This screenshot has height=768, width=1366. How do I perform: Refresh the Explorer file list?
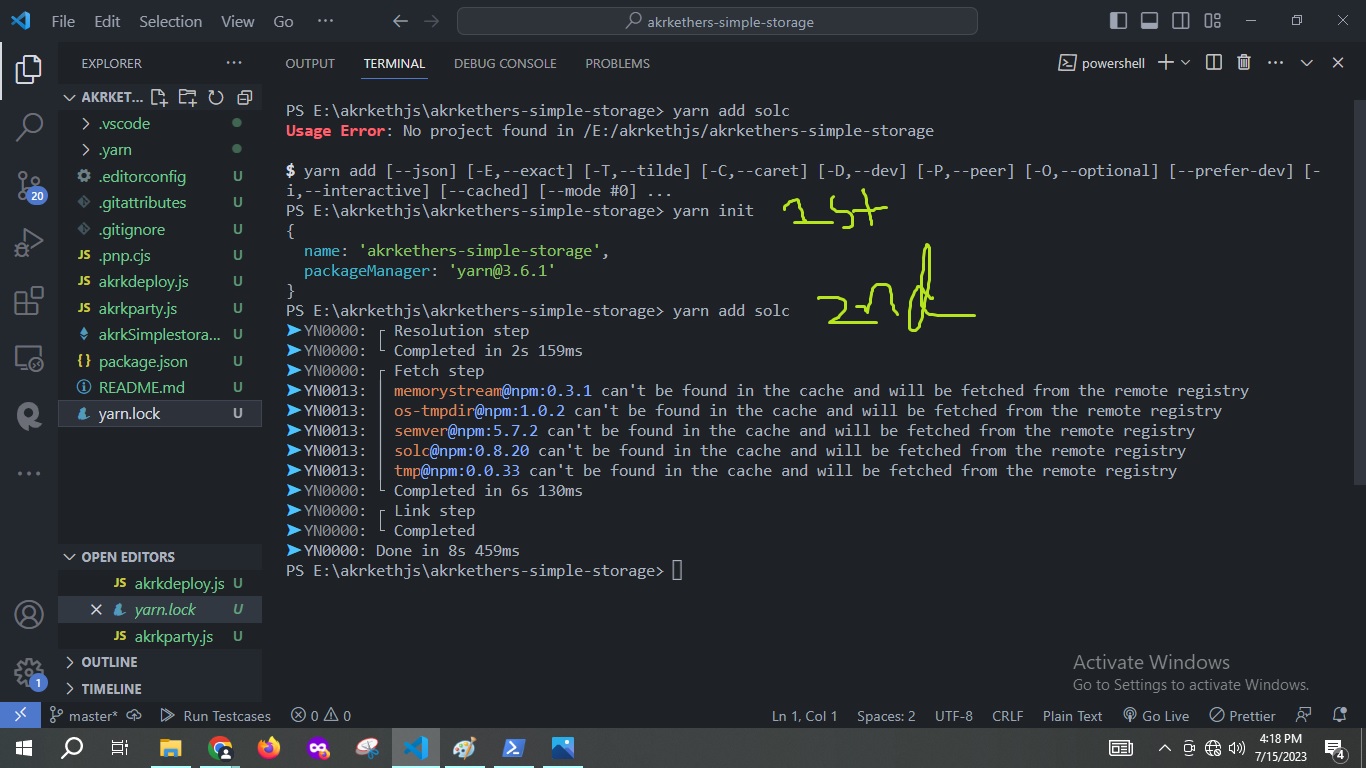[x=215, y=96]
